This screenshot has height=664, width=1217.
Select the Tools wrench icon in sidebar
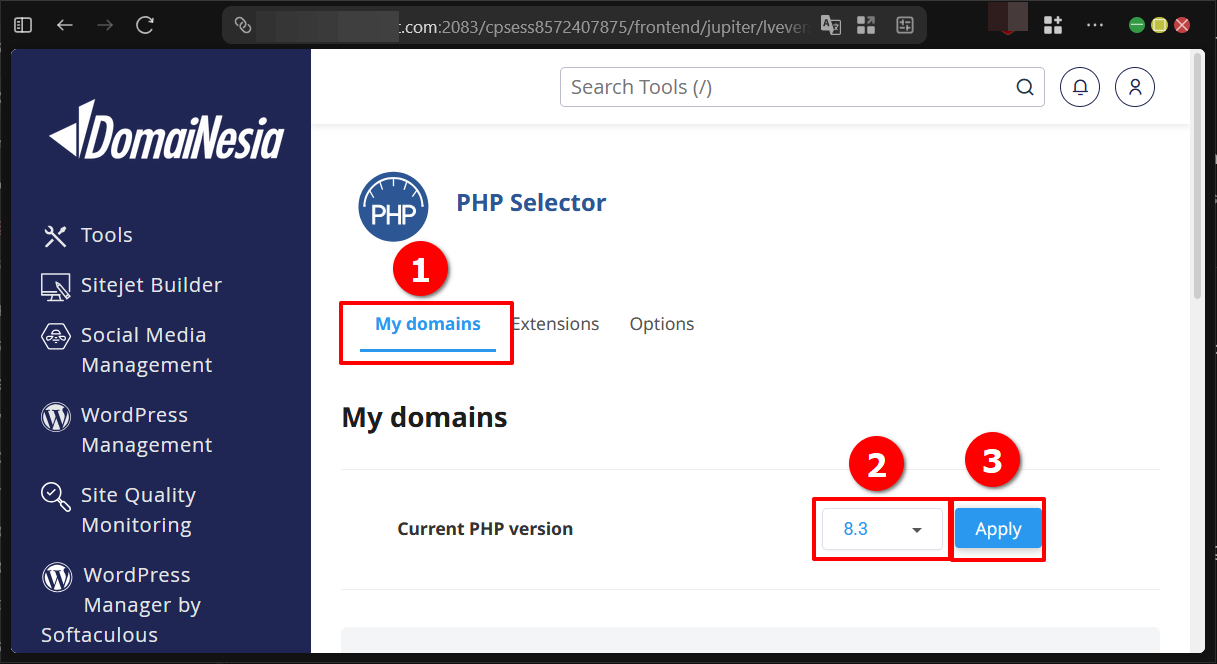point(55,234)
